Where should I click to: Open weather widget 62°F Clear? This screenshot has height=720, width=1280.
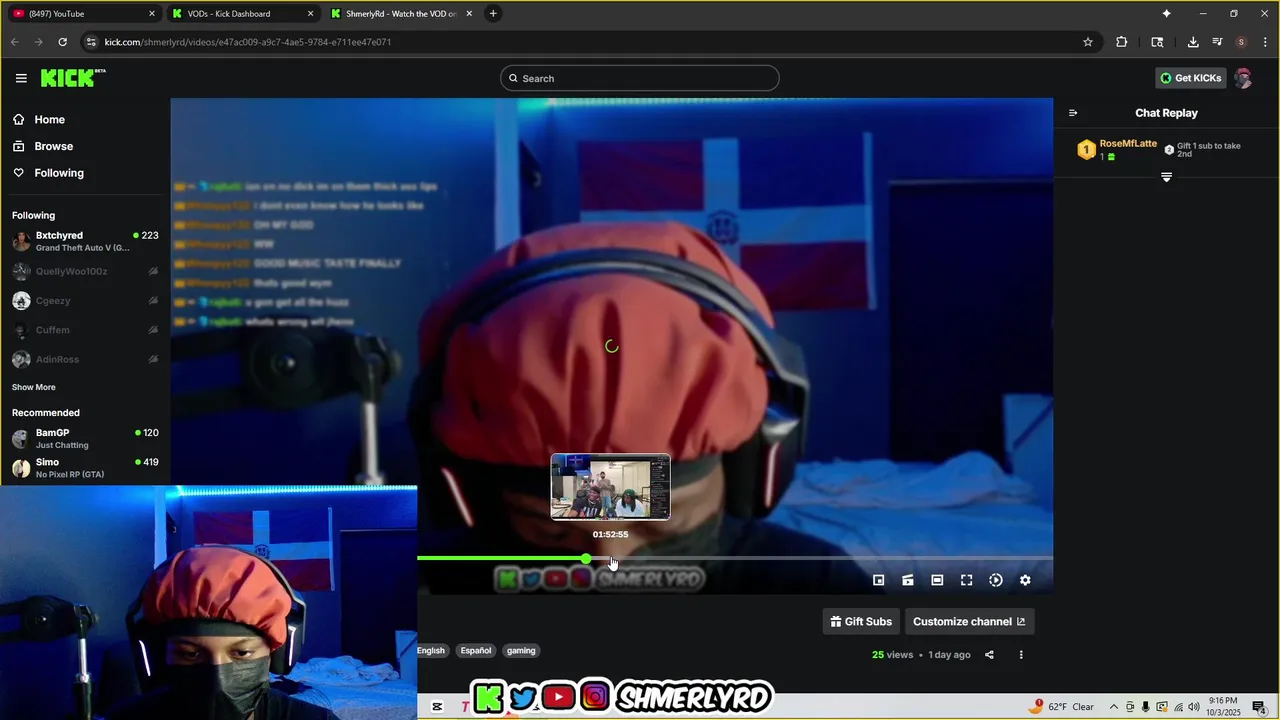pyautogui.click(x=1062, y=706)
